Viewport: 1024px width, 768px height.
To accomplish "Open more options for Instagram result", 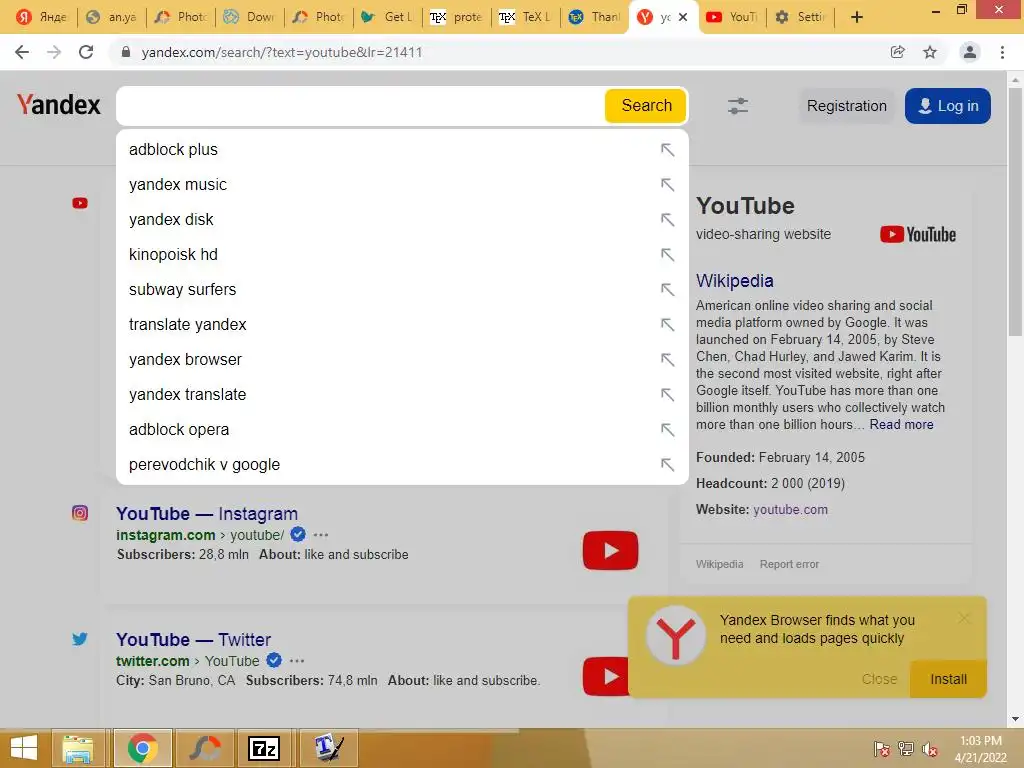I will tap(321, 535).
